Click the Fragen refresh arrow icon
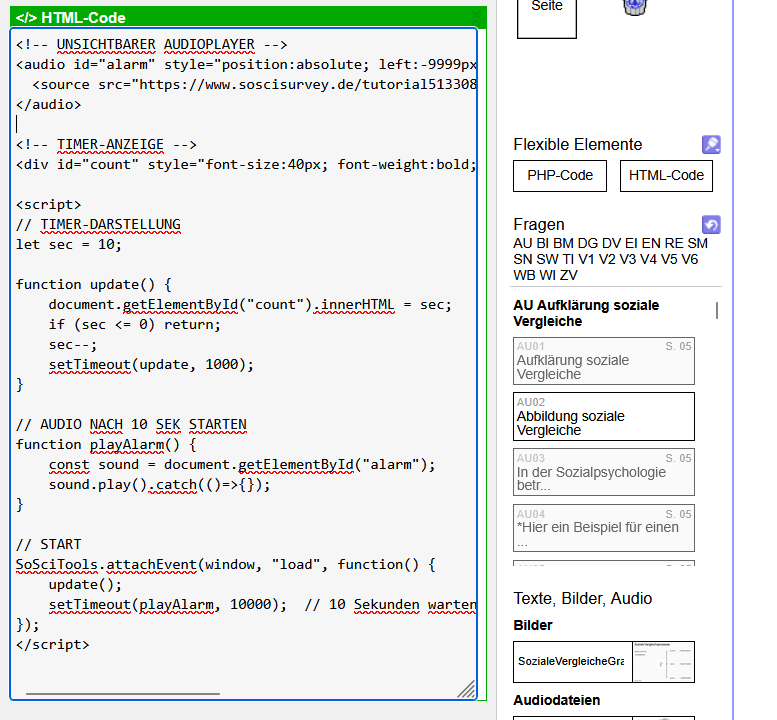 coord(711,225)
